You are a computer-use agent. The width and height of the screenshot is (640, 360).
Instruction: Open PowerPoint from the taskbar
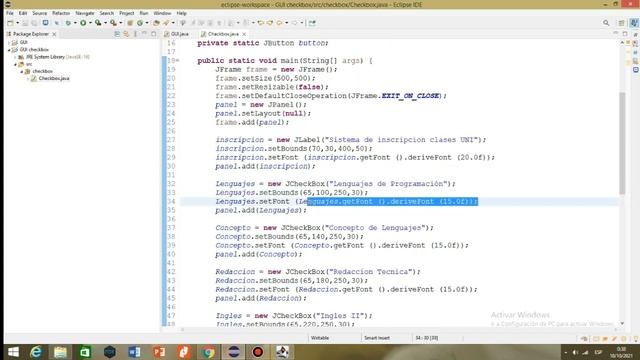click(159, 352)
